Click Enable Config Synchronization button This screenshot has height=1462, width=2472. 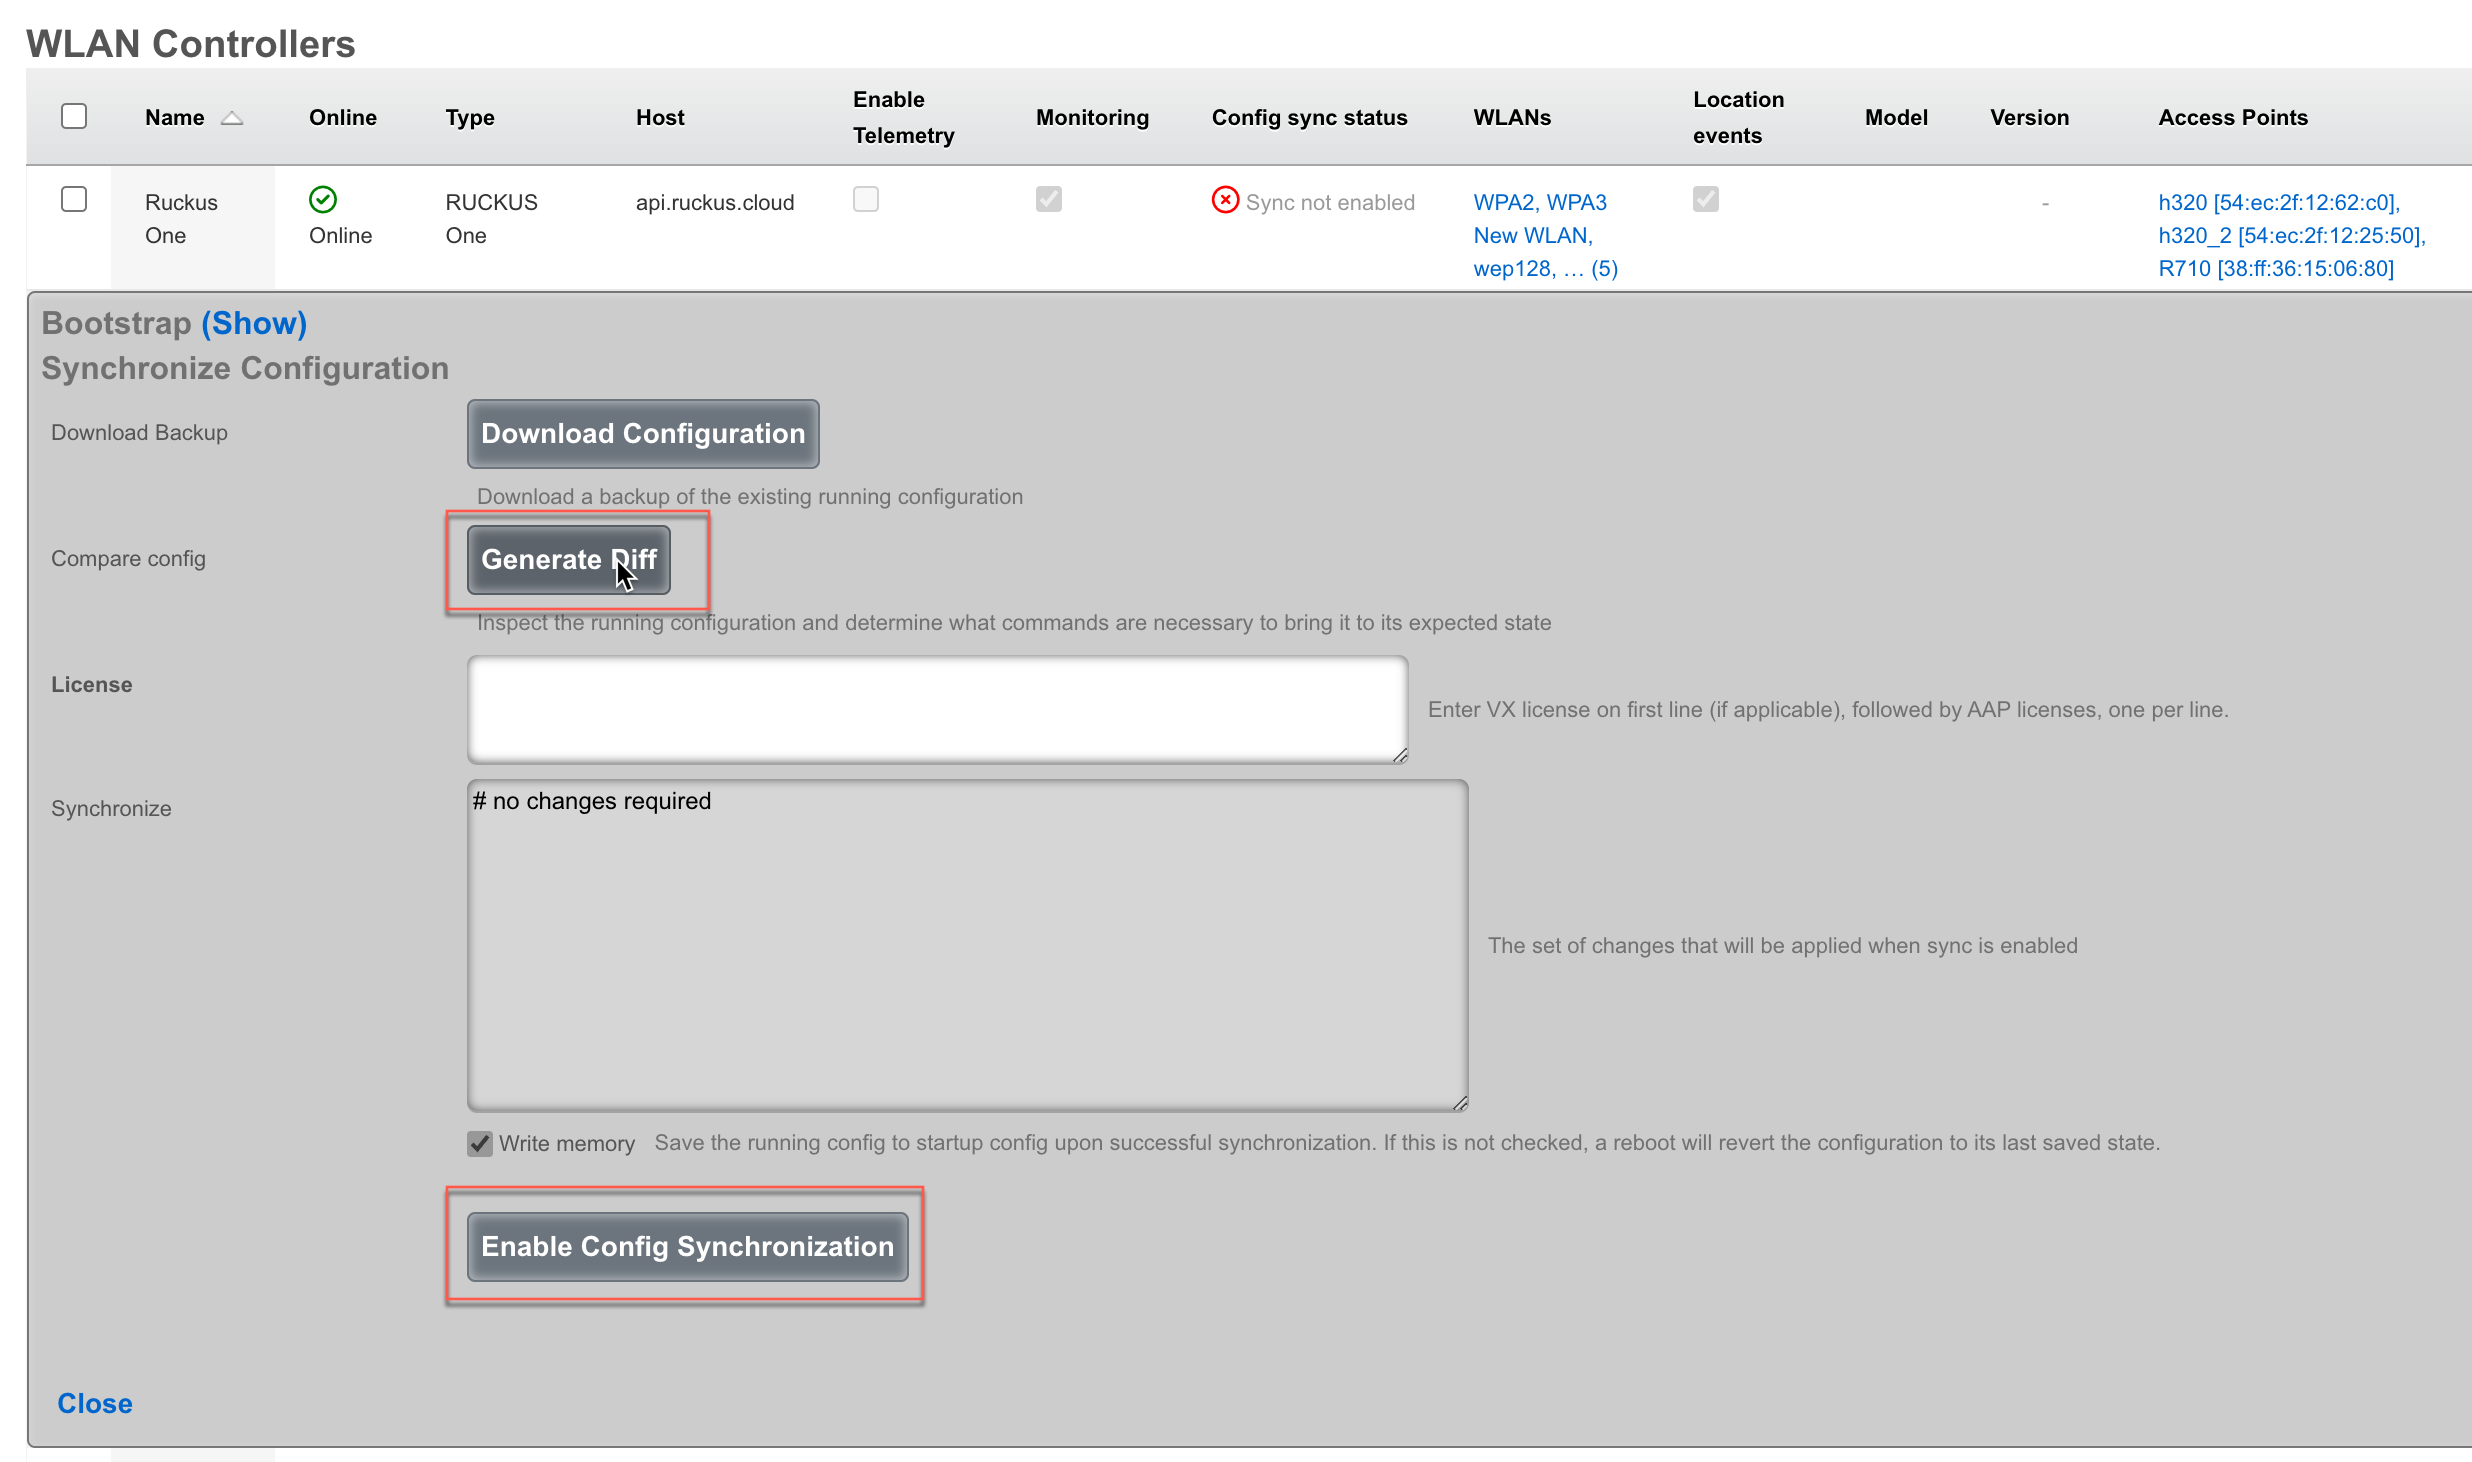[x=688, y=1246]
